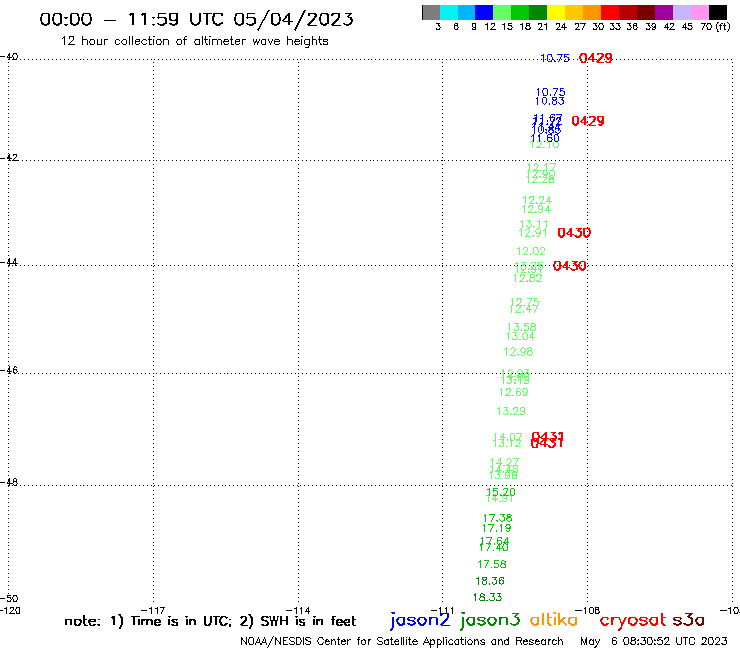This screenshot has width=740, height=650.
Task: Click the wave height reading 13.04
Action: [520, 337]
